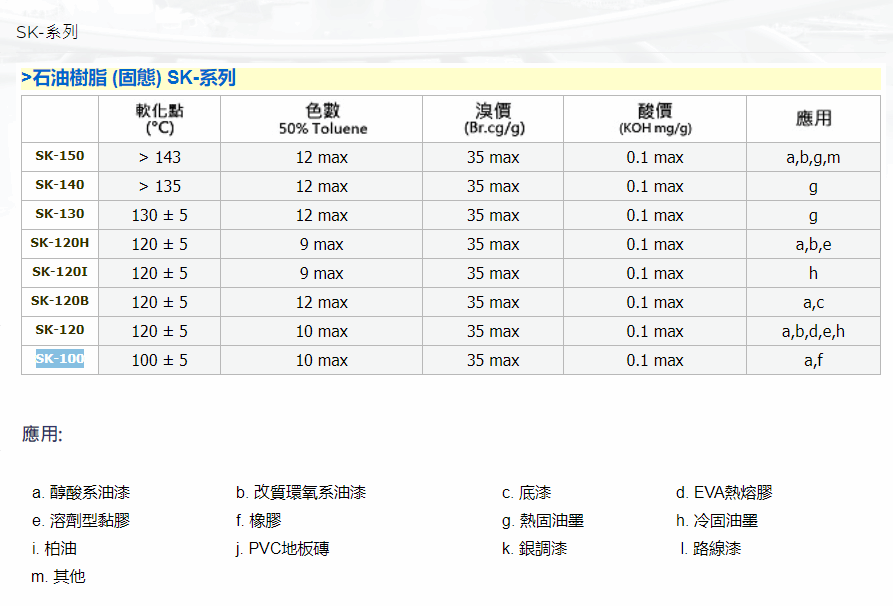The image size is (893, 606).
Task: Click '10 max' color cell in SK-120 row
Action: pyautogui.click(x=322, y=331)
